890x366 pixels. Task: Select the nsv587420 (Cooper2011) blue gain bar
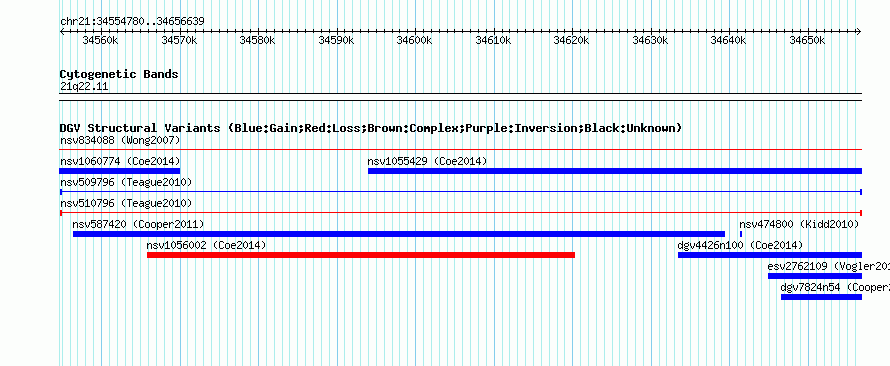398,234
